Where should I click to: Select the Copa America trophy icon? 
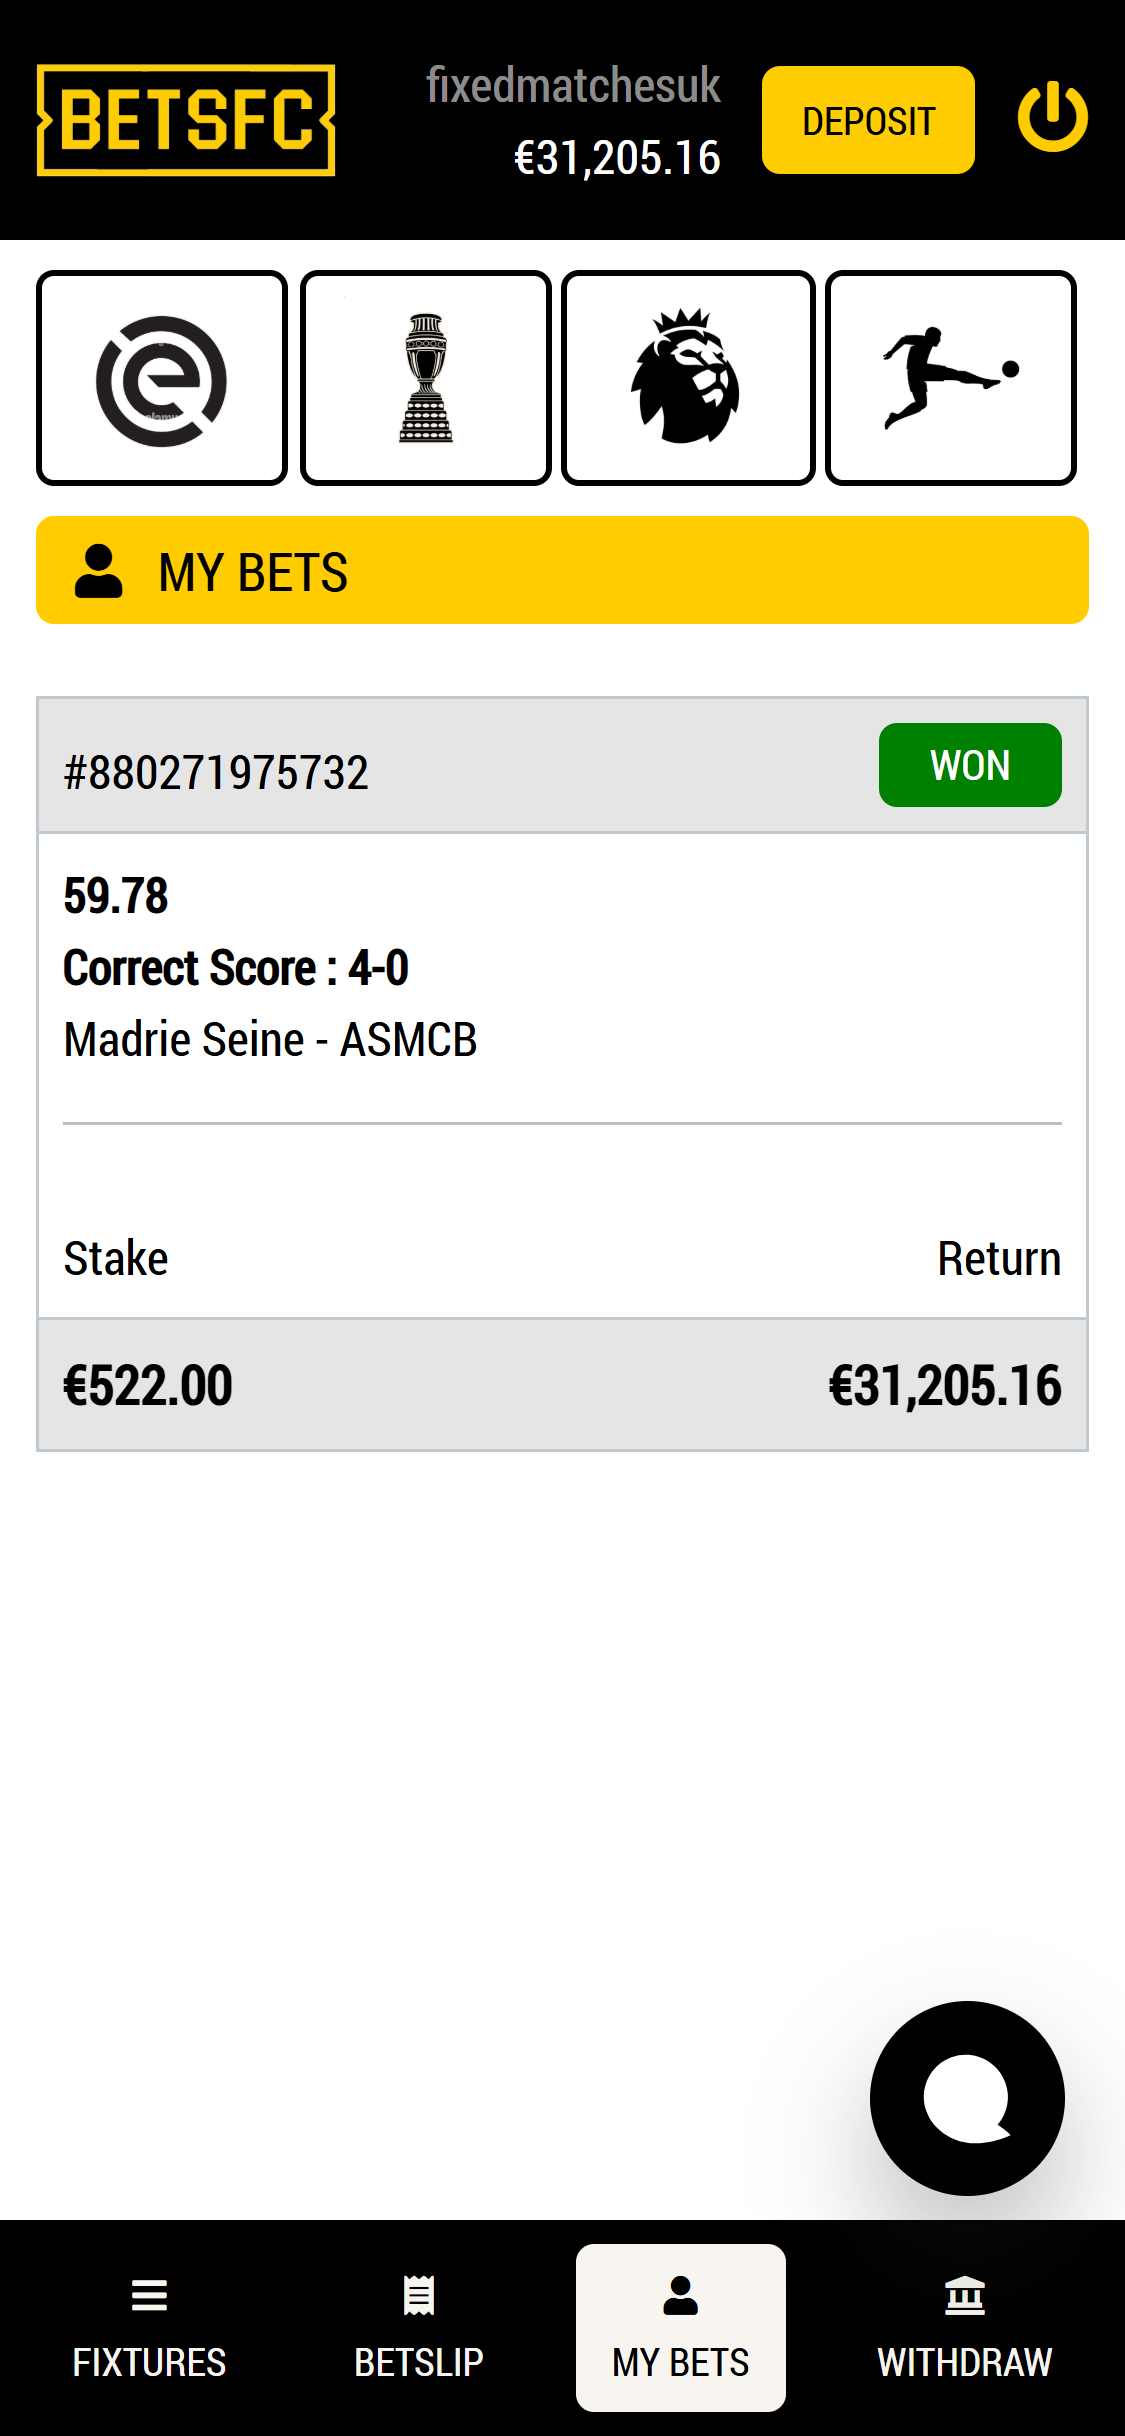(426, 378)
